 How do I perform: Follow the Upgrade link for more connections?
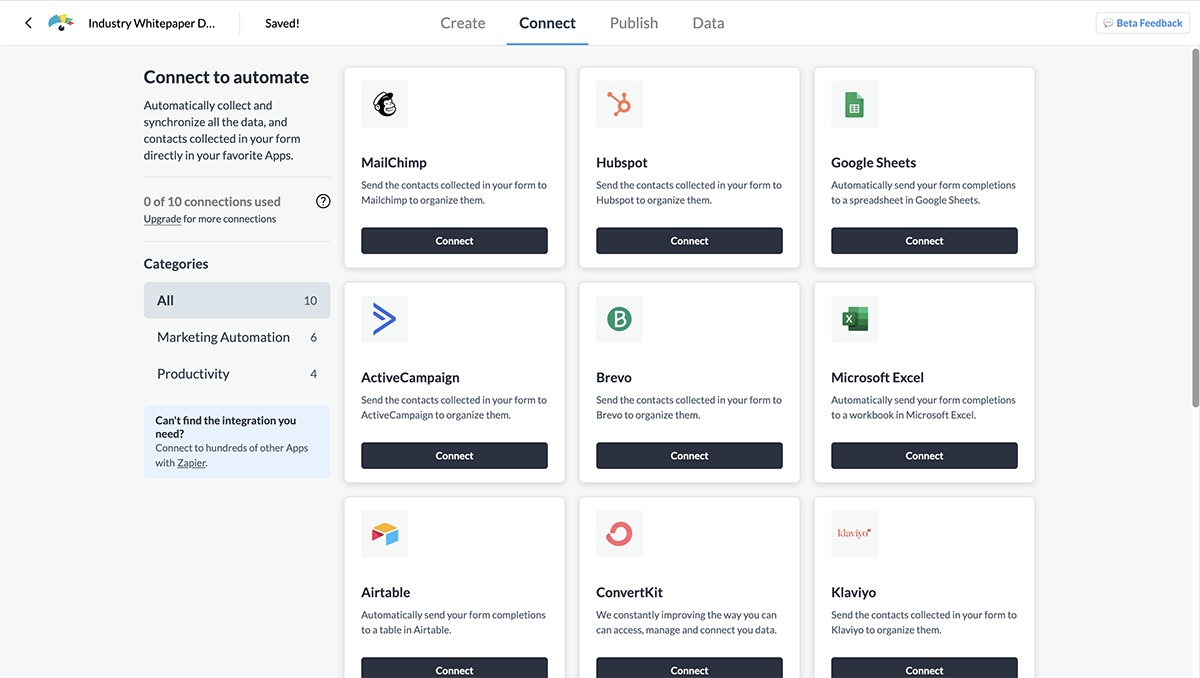pos(162,219)
